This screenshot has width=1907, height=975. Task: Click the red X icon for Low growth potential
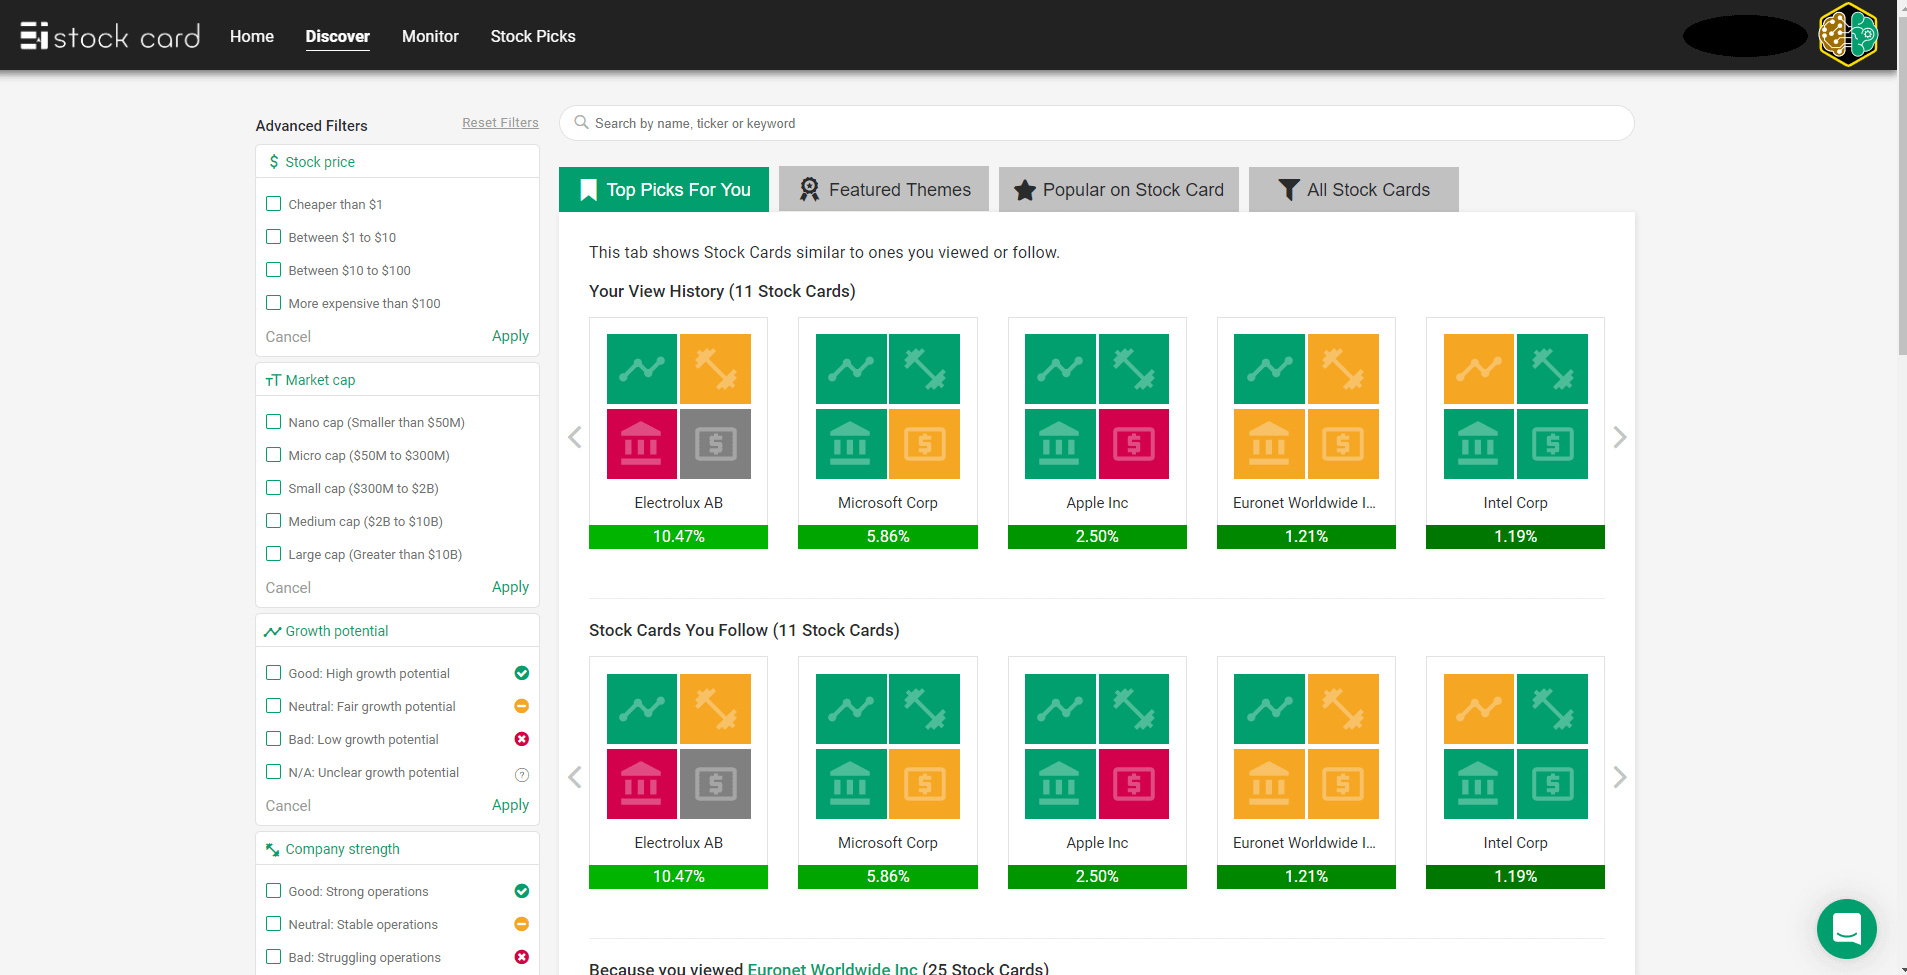coord(521,739)
